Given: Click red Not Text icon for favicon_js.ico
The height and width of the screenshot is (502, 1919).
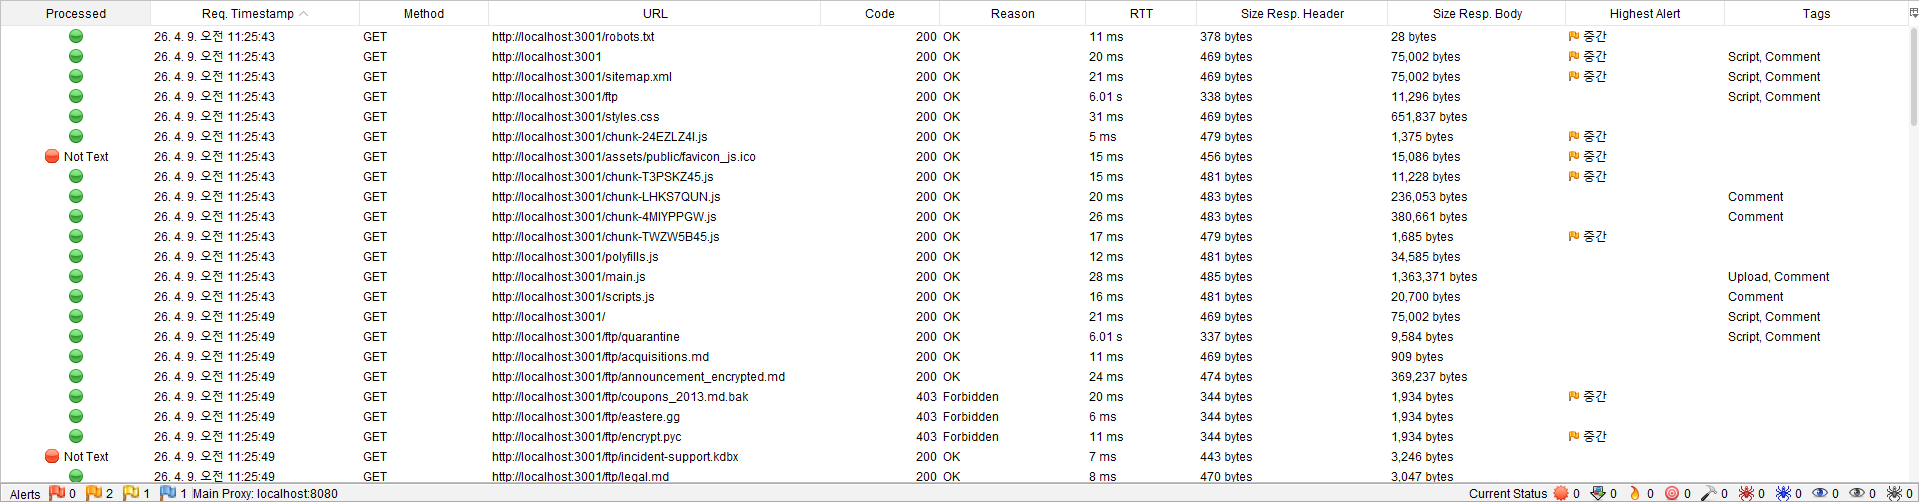Looking at the screenshot, I should [52, 156].
